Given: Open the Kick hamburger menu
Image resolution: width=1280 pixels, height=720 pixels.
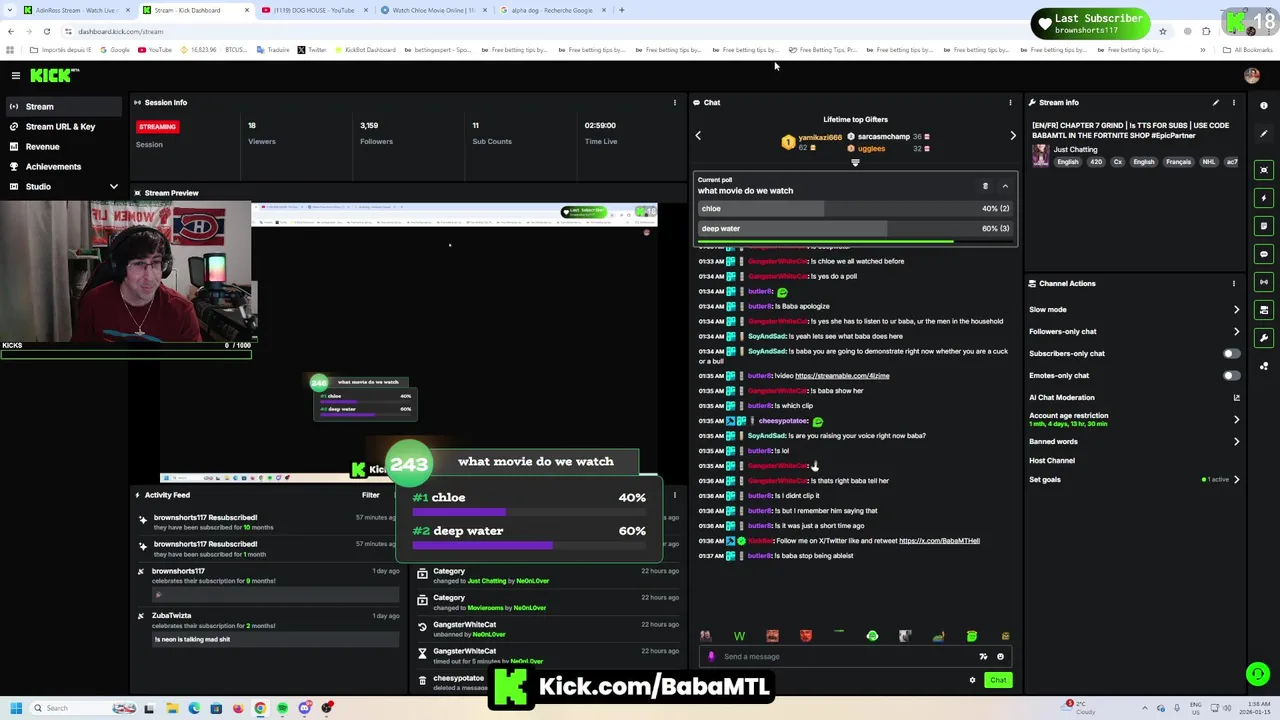Looking at the screenshot, I should (16, 75).
